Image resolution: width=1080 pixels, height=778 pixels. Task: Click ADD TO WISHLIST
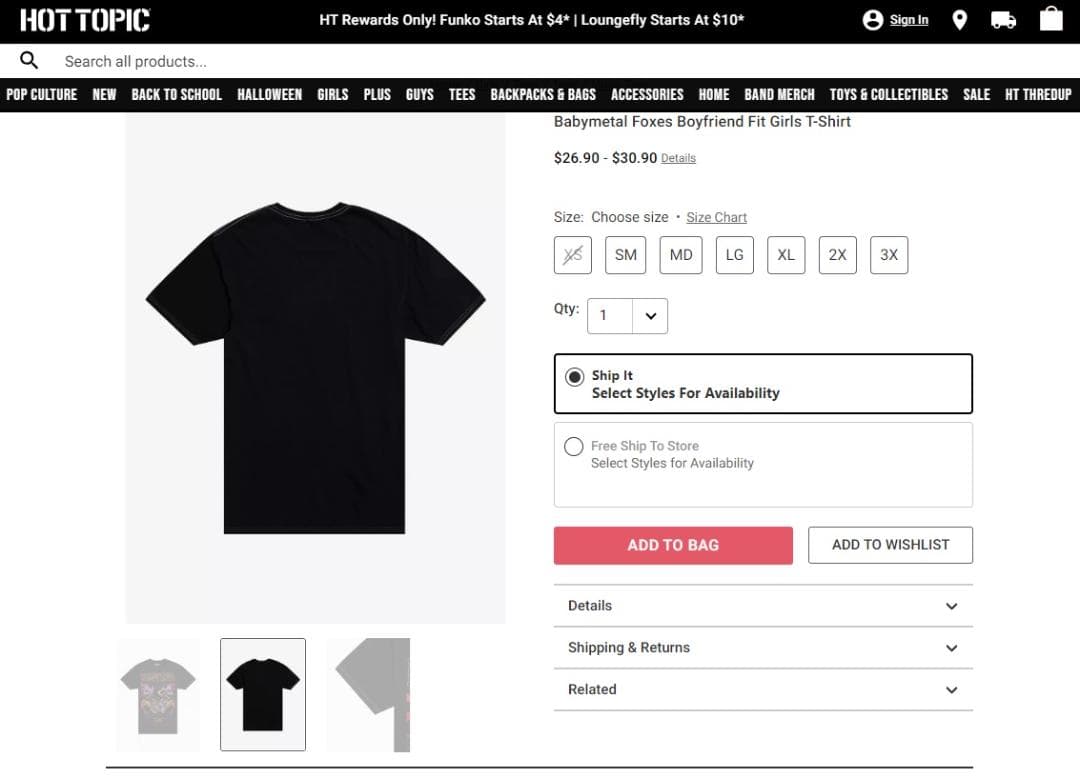pos(890,545)
